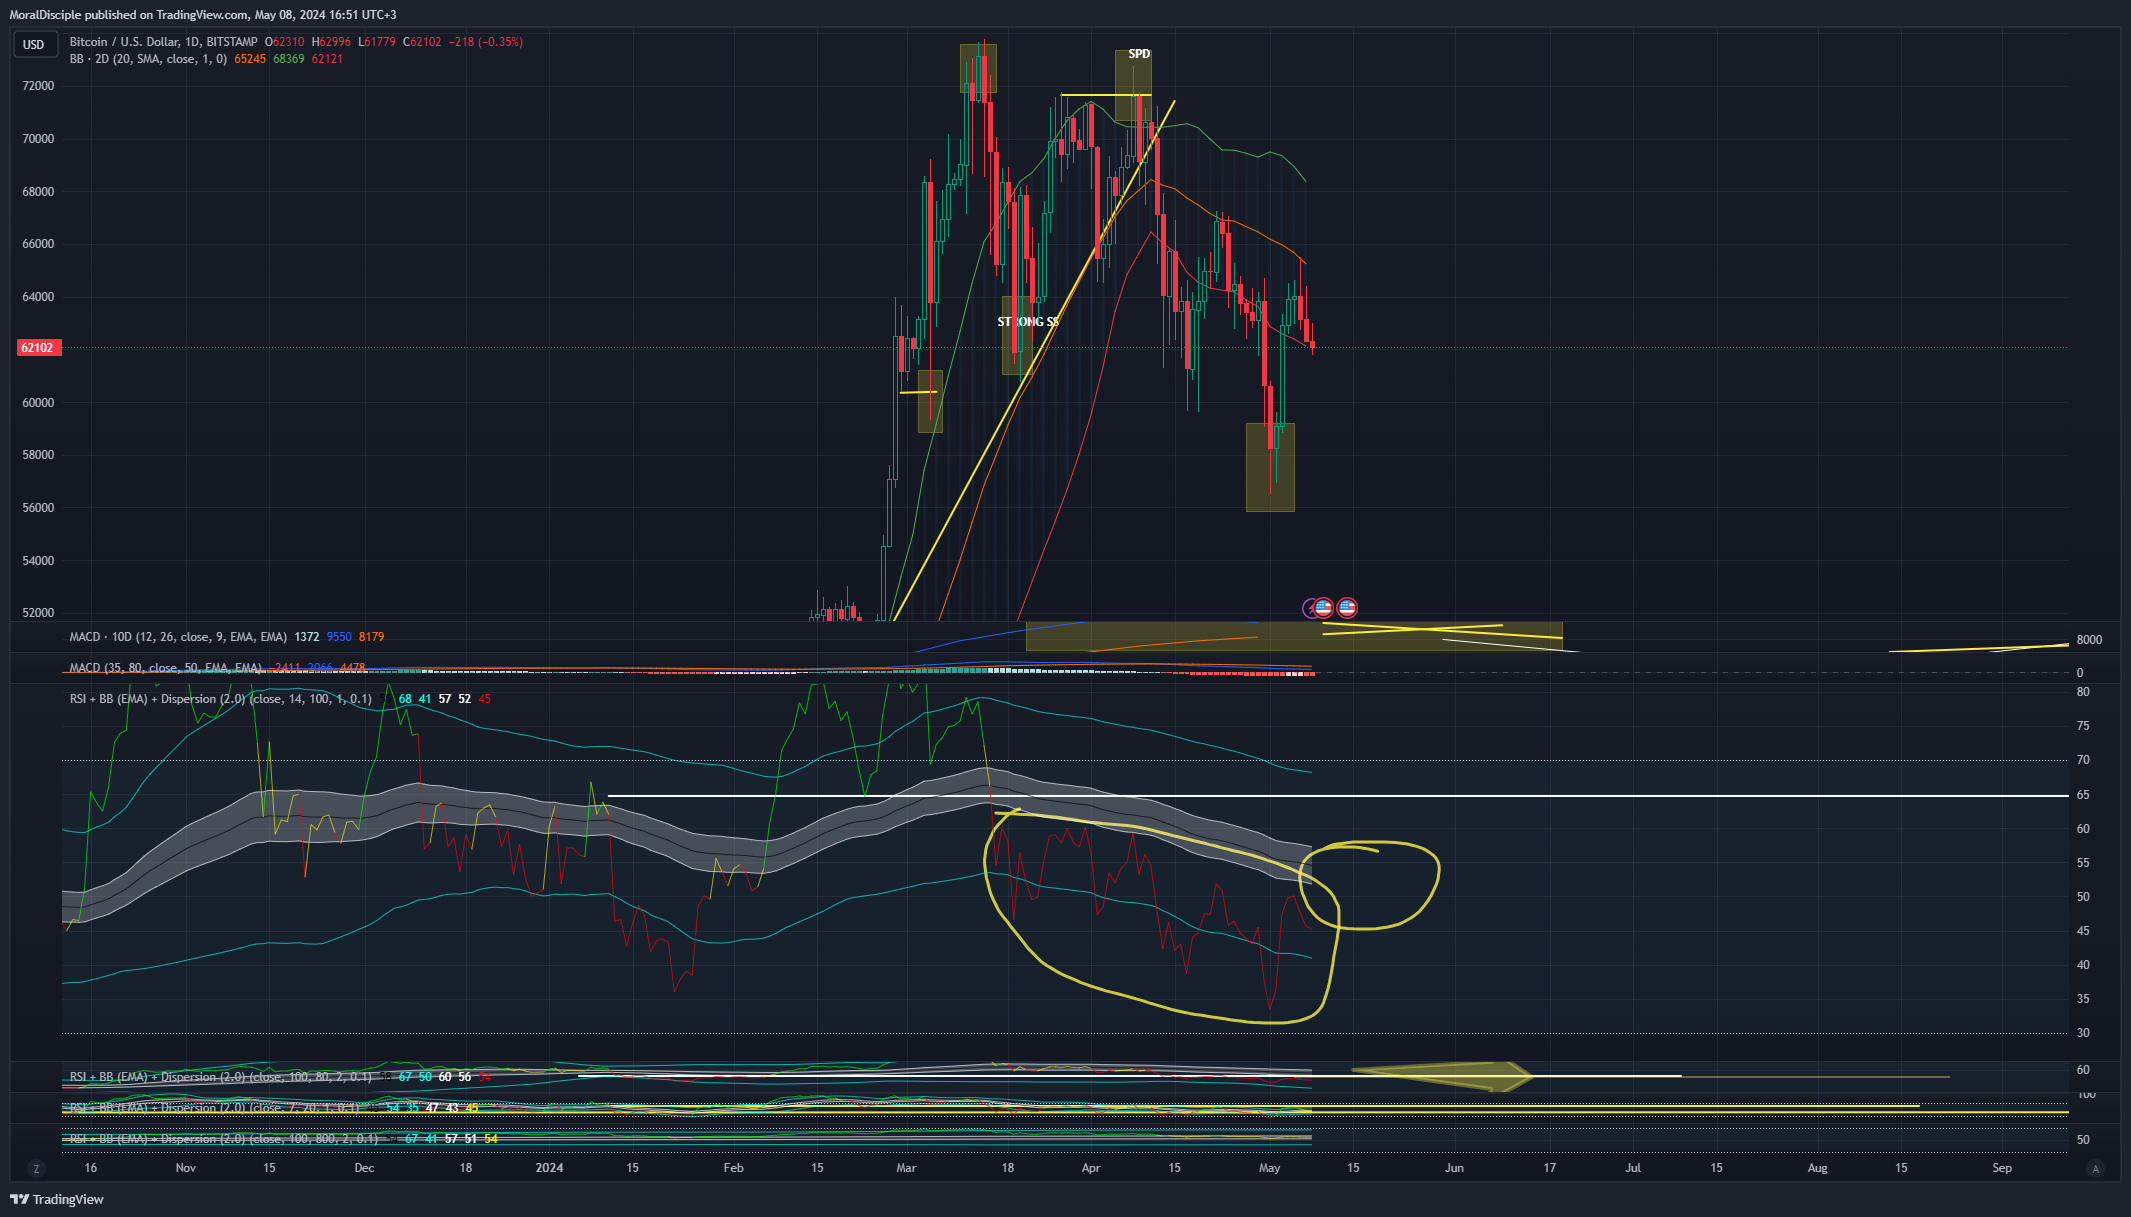
Task: Select the BB 2D indicator legend
Action: pos(148,59)
